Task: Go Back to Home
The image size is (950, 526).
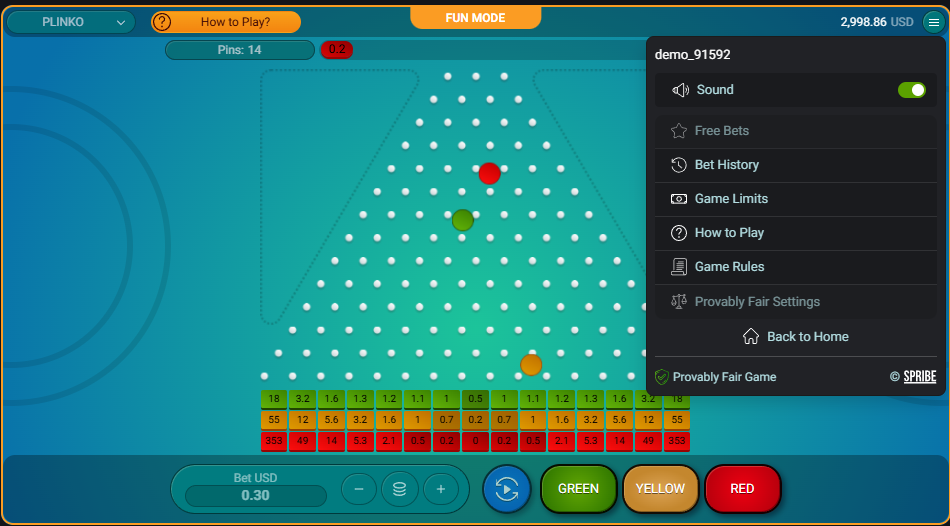Action: point(796,336)
